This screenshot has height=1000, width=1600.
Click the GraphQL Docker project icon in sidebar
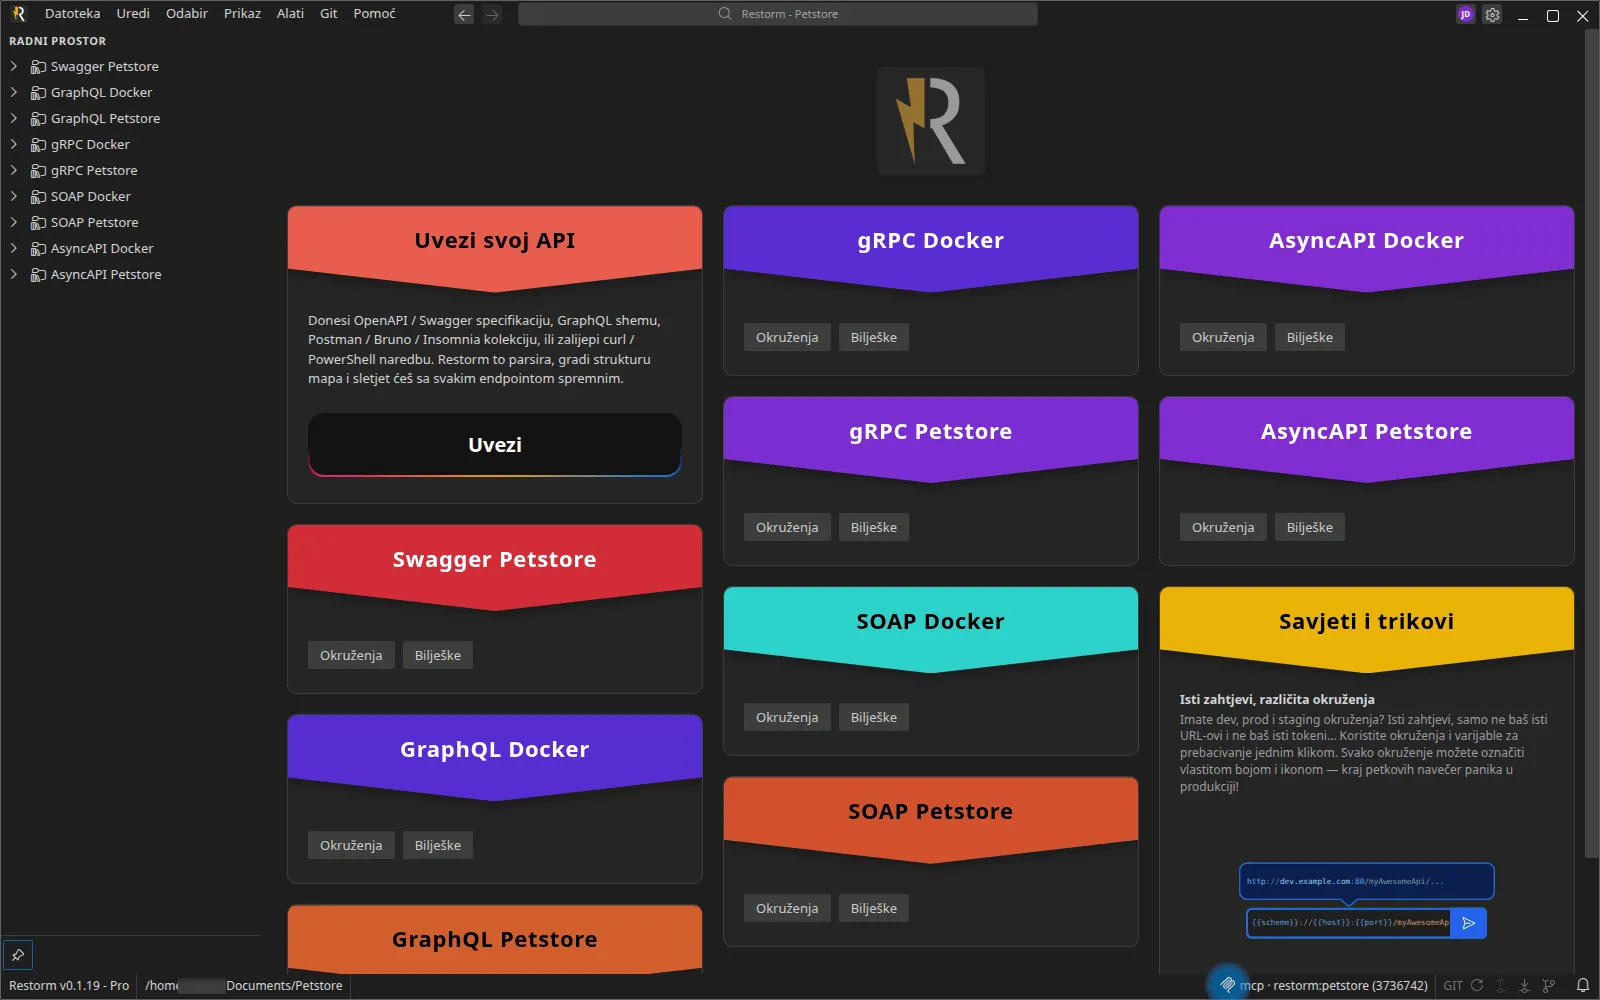pos(38,93)
